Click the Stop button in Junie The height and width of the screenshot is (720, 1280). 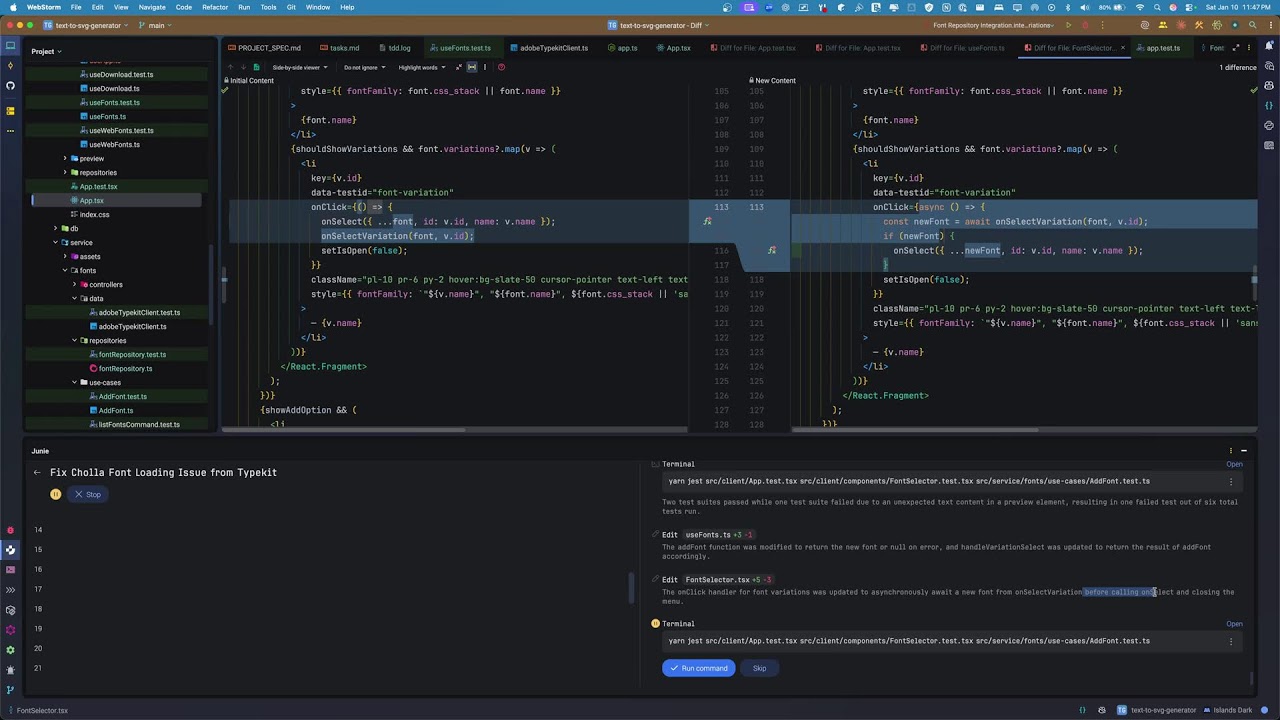(87, 494)
